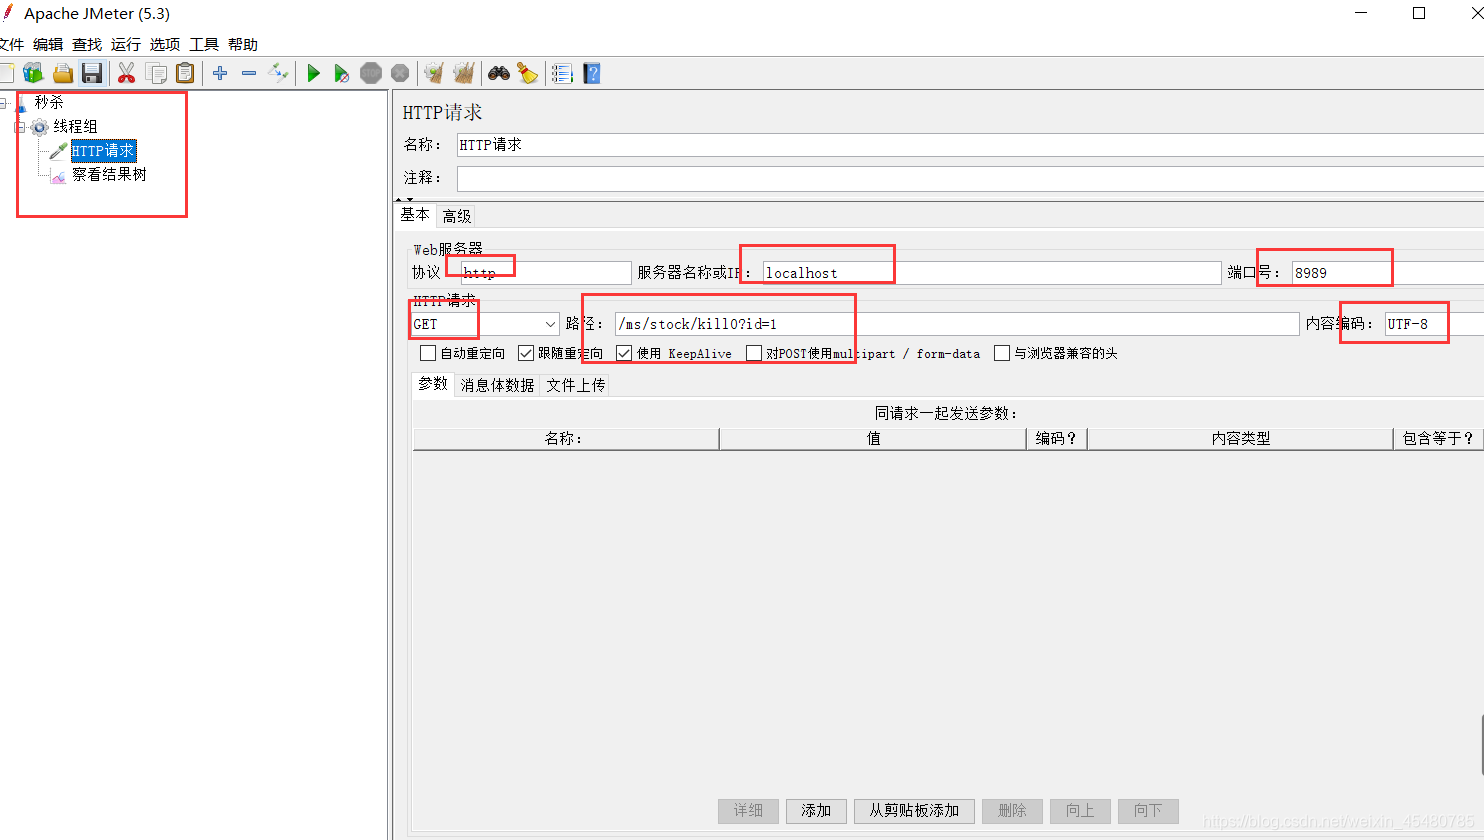Collapse the 秒杀 test plan tree node

(3, 103)
